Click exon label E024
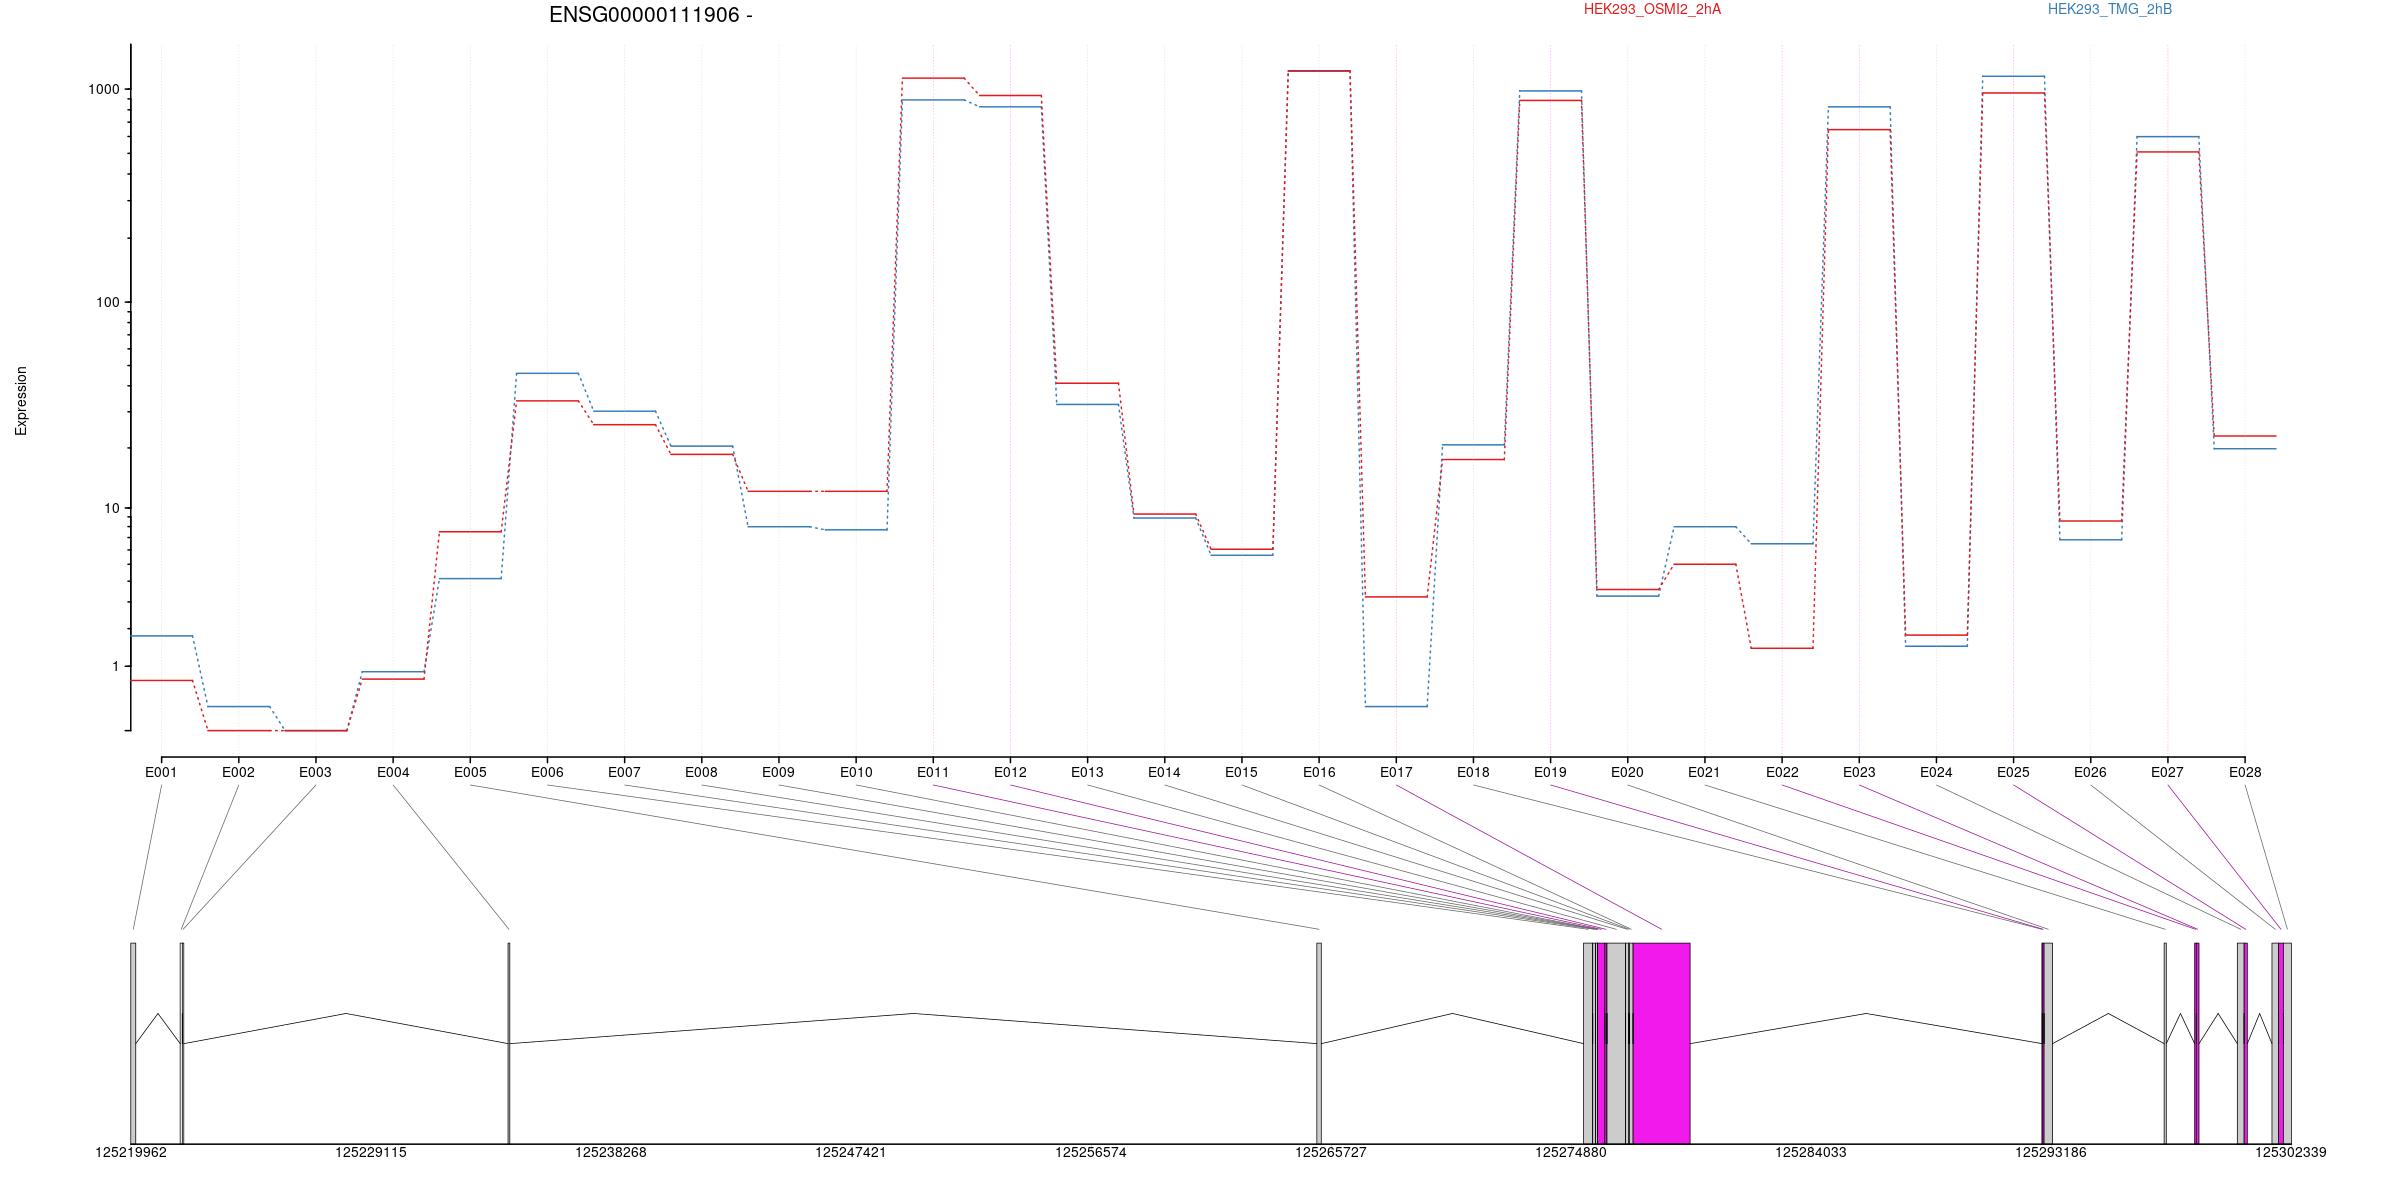 coord(1936,772)
